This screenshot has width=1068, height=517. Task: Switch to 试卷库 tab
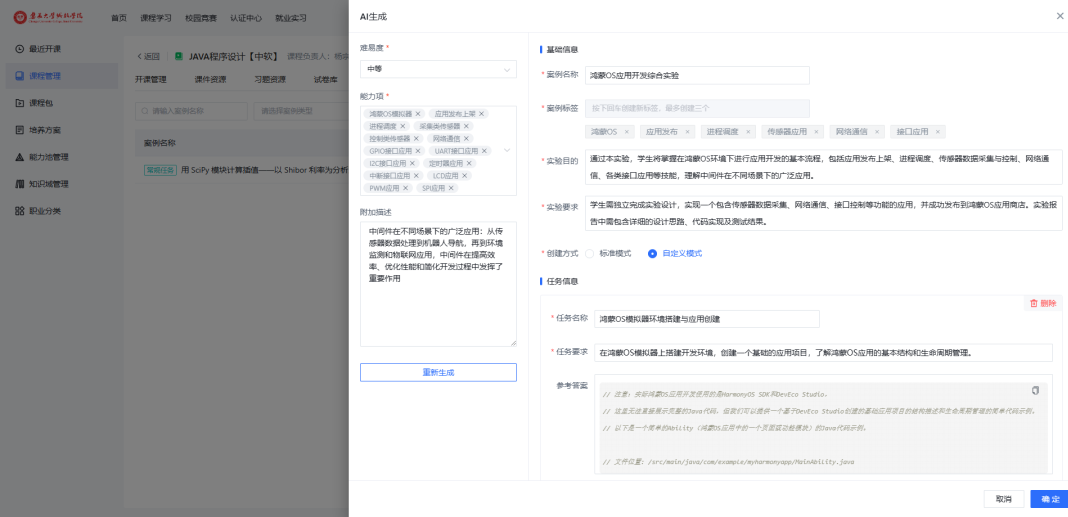(326, 80)
